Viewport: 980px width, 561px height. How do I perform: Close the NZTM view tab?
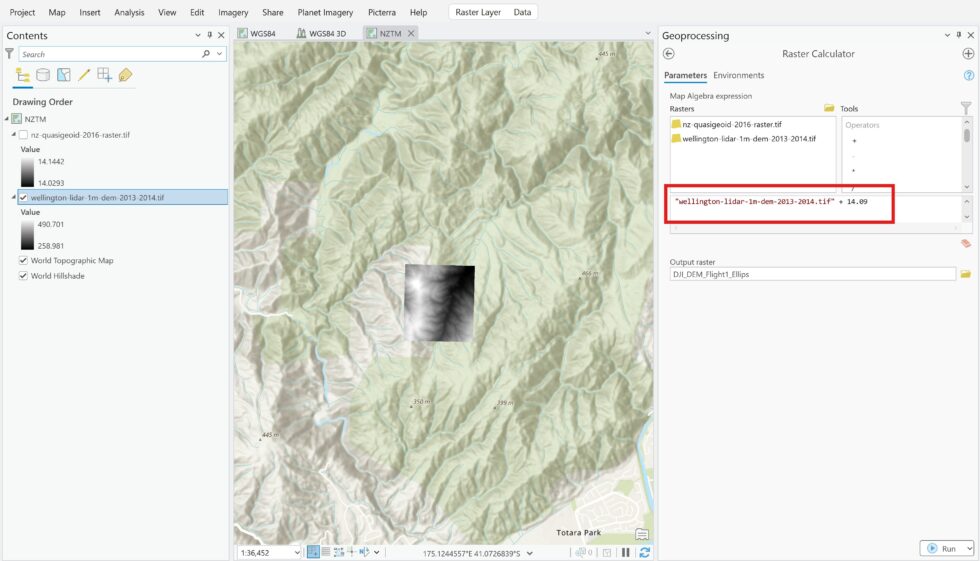(411, 34)
